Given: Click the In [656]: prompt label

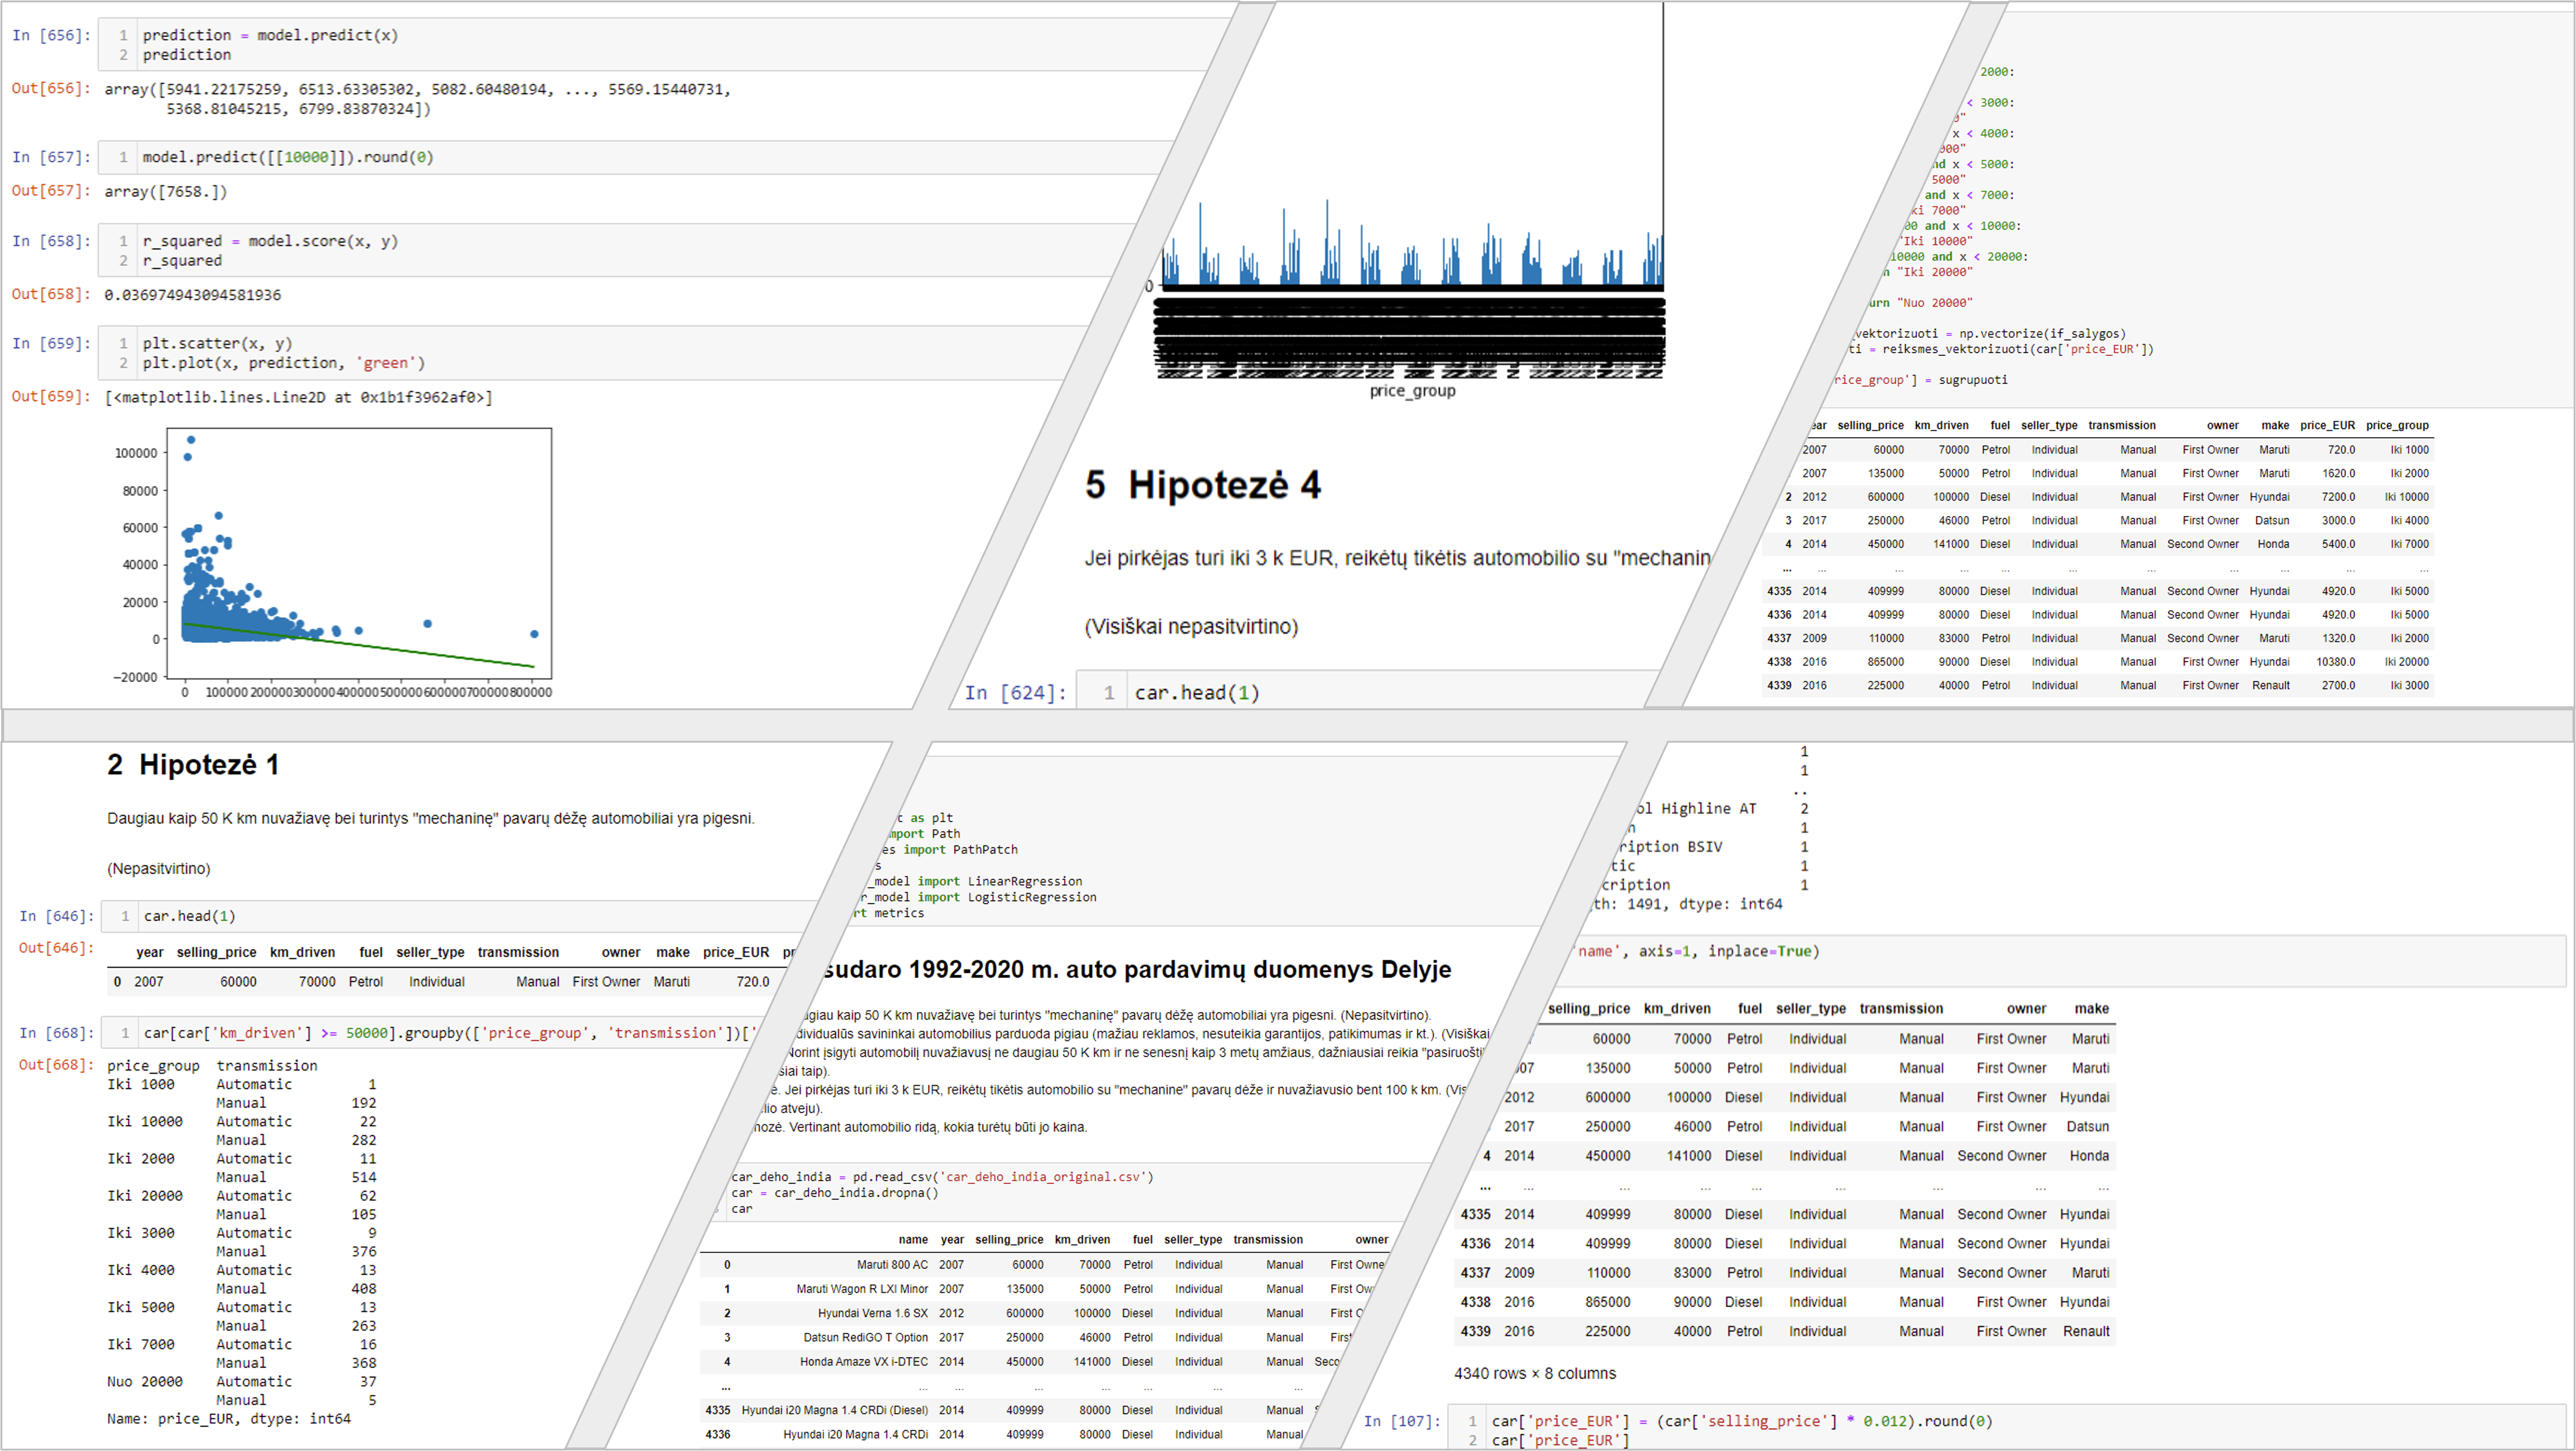Looking at the screenshot, I should 52,35.
